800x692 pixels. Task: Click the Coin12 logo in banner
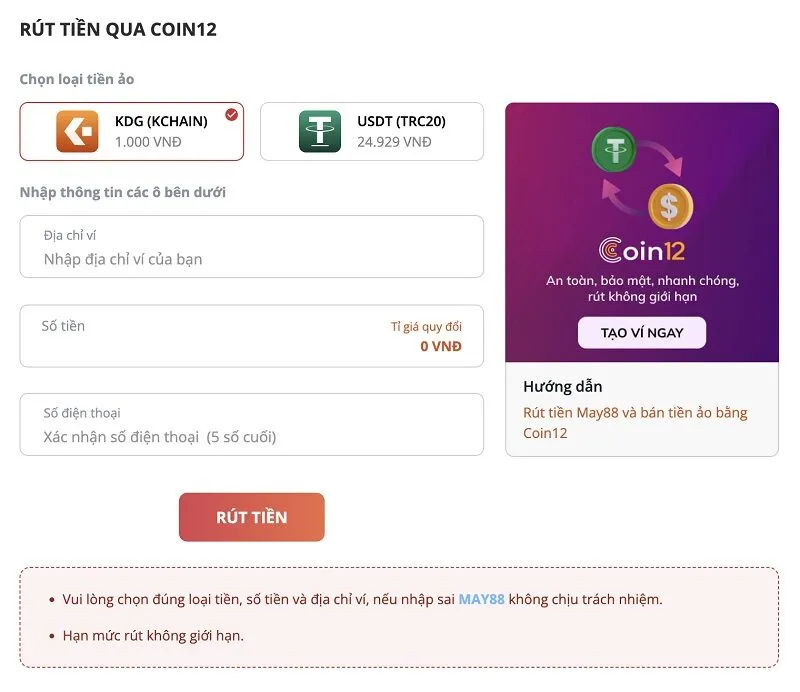pyautogui.click(x=641, y=249)
